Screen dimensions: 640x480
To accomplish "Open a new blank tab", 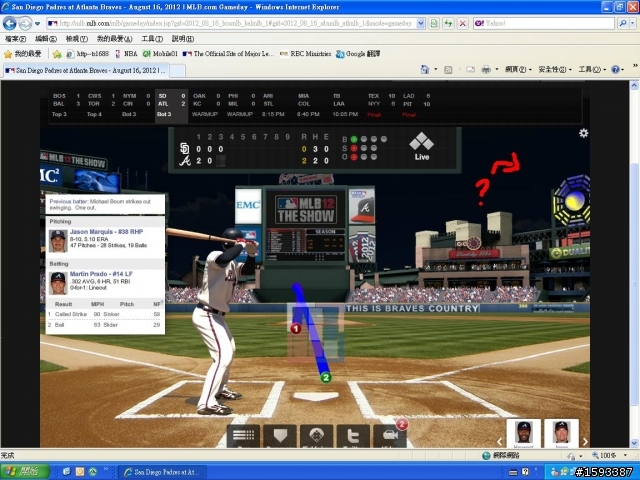I will [177, 71].
